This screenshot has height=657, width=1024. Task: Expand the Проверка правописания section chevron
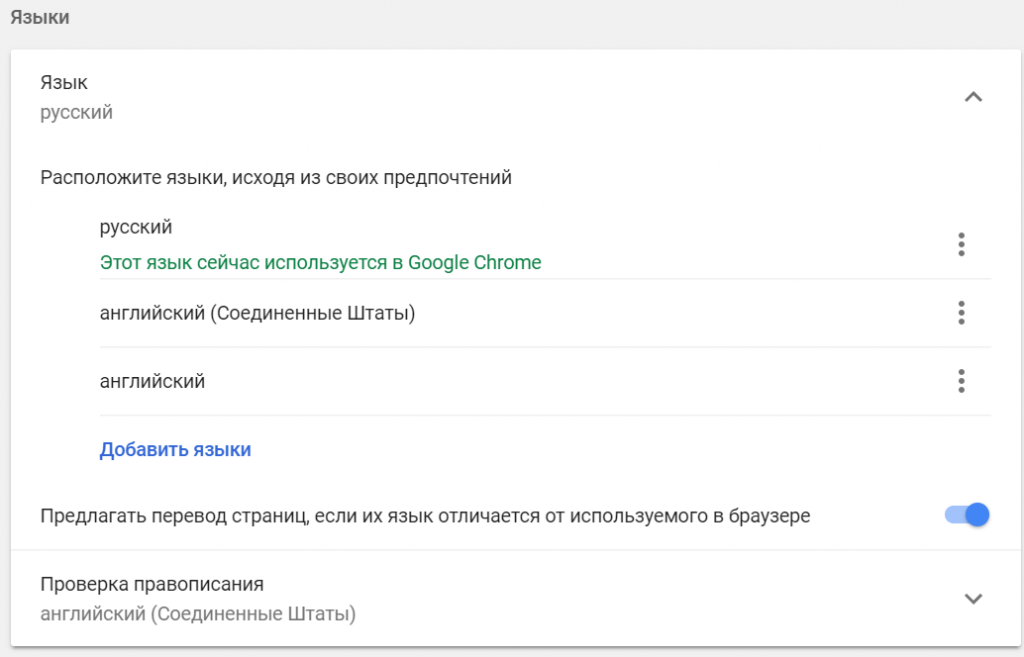(973, 599)
